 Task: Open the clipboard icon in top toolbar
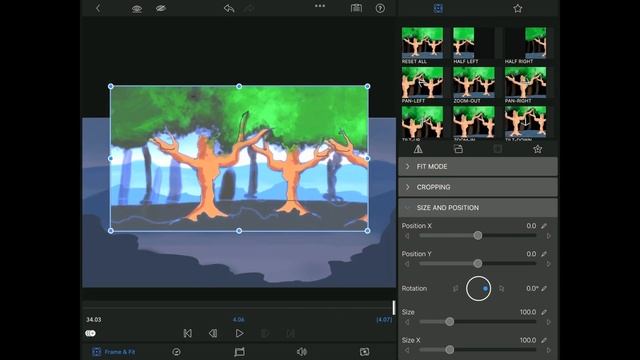356,8
